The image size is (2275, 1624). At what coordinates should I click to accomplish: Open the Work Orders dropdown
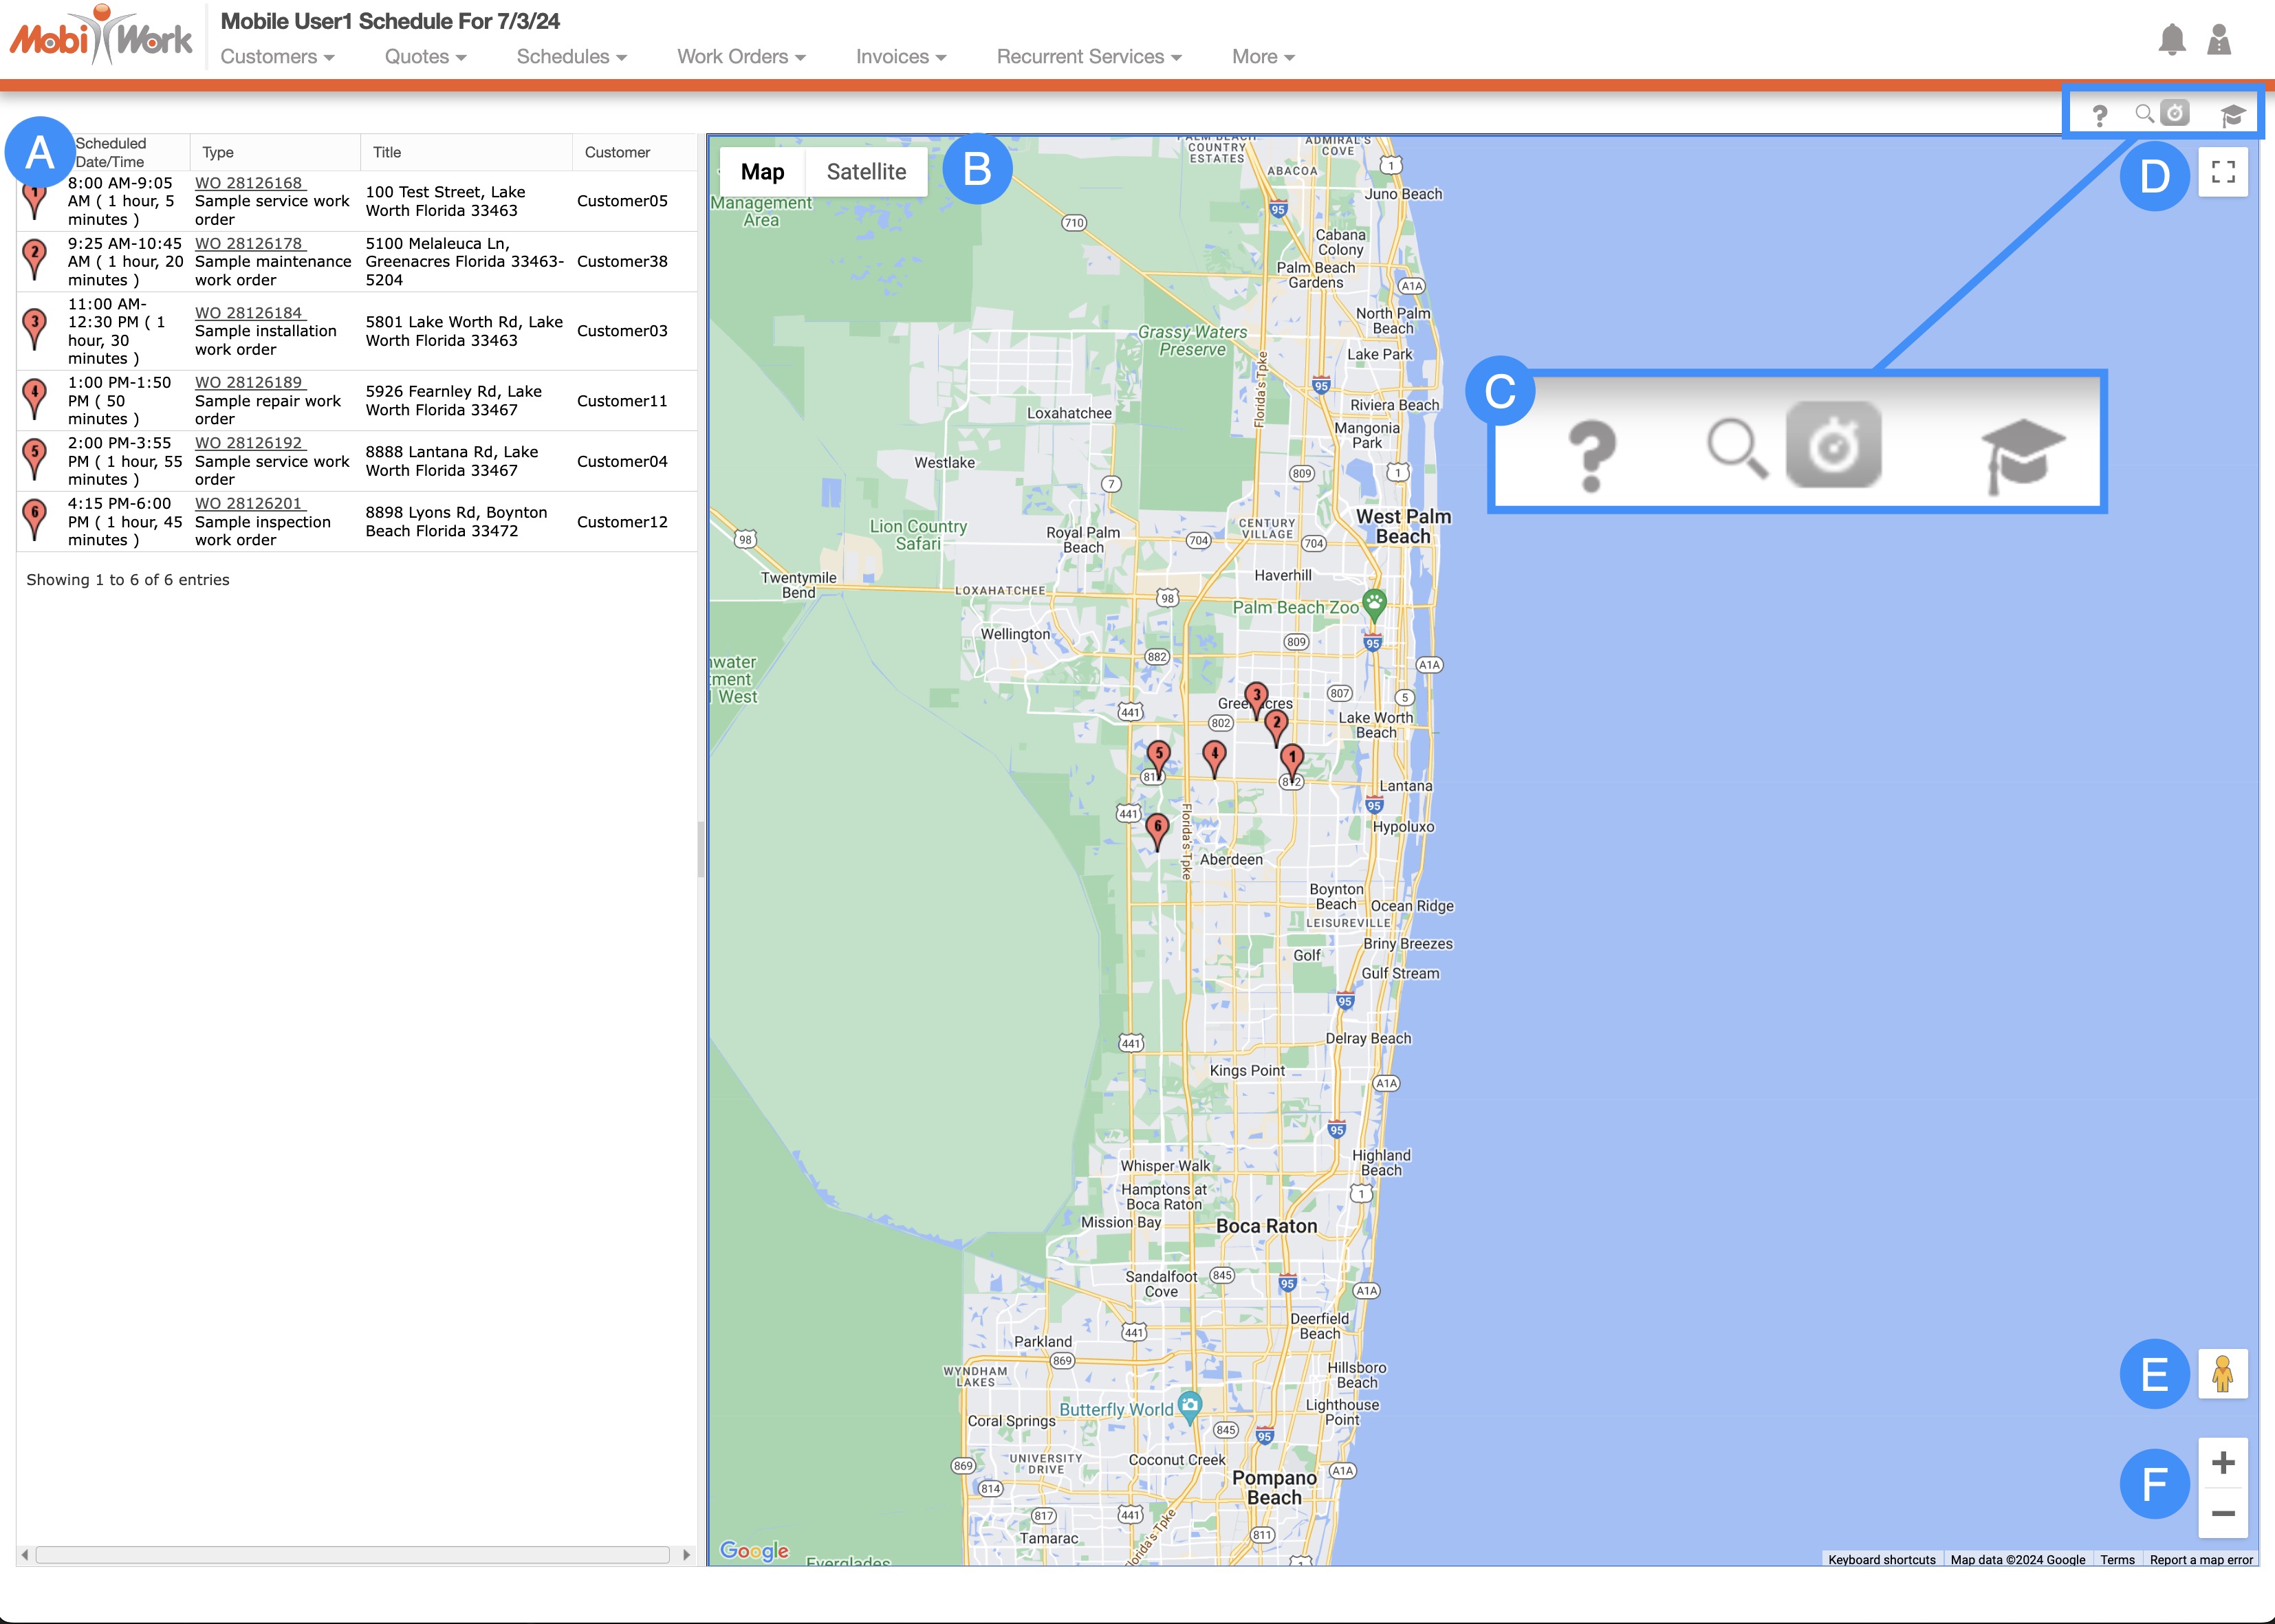click(741, 57)
